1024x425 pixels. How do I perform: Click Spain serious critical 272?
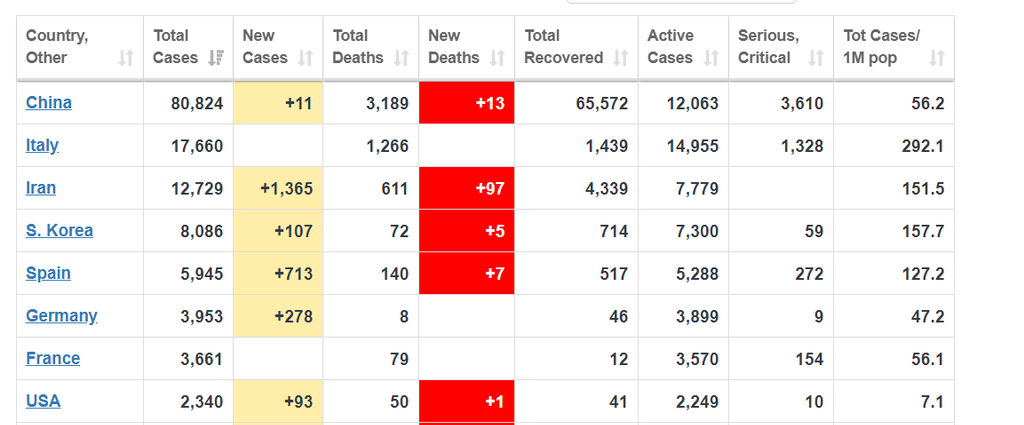point(810,274)
